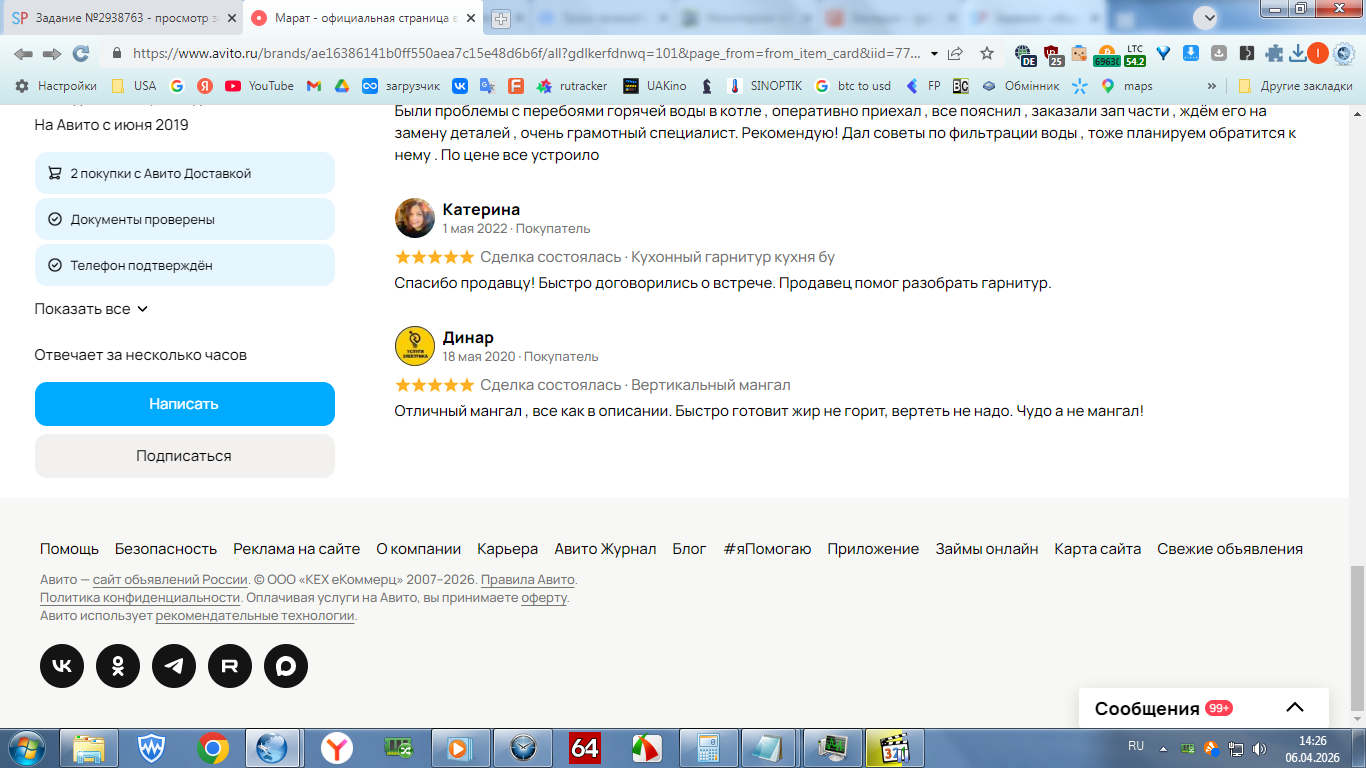Click Катерина's reviewer avatar
The image size is (1366, 768).
415,218
